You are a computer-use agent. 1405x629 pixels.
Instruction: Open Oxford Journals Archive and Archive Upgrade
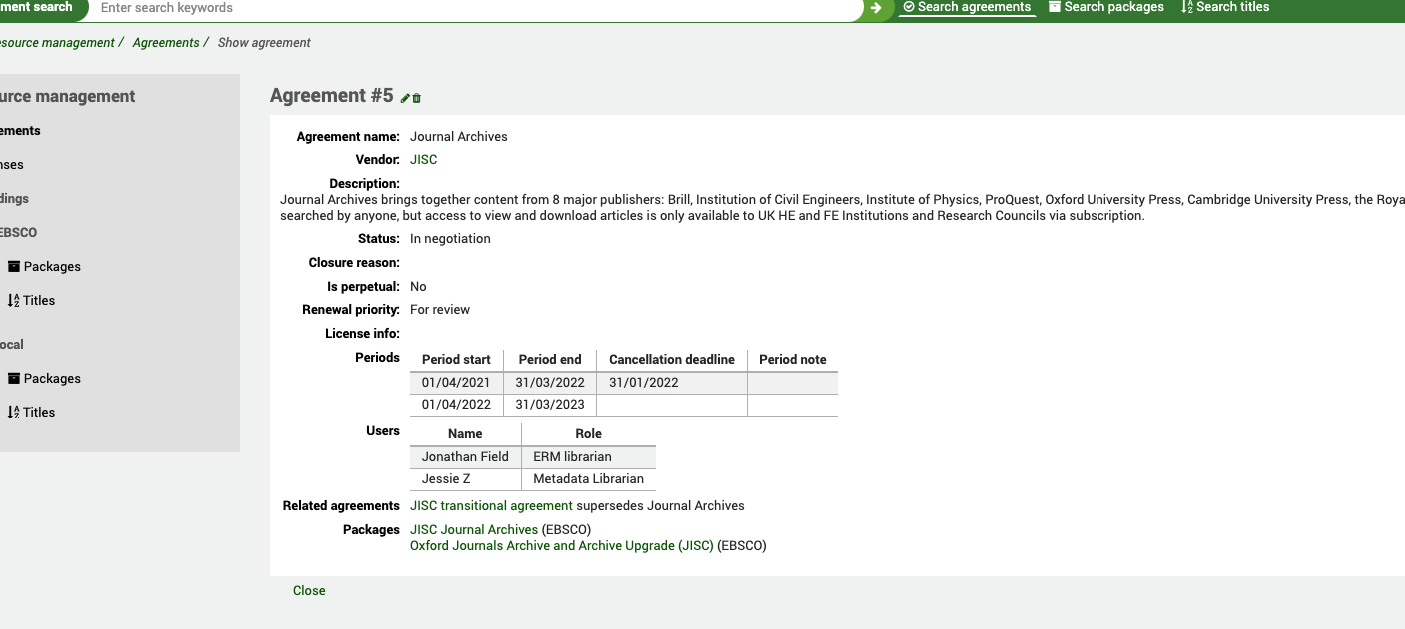pyautogui.click(x=561, y=545)
